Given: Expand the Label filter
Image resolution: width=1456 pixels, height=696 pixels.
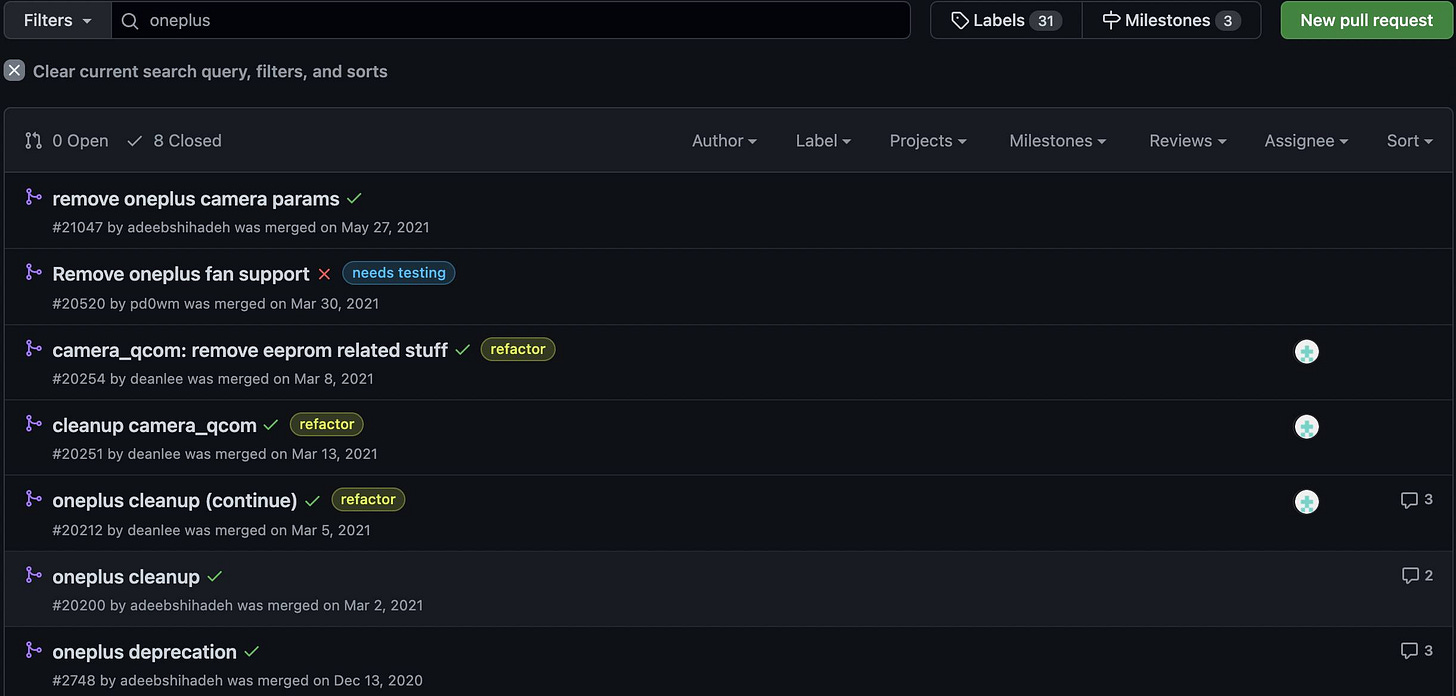Looking at the screenshot, I should 823,141.
